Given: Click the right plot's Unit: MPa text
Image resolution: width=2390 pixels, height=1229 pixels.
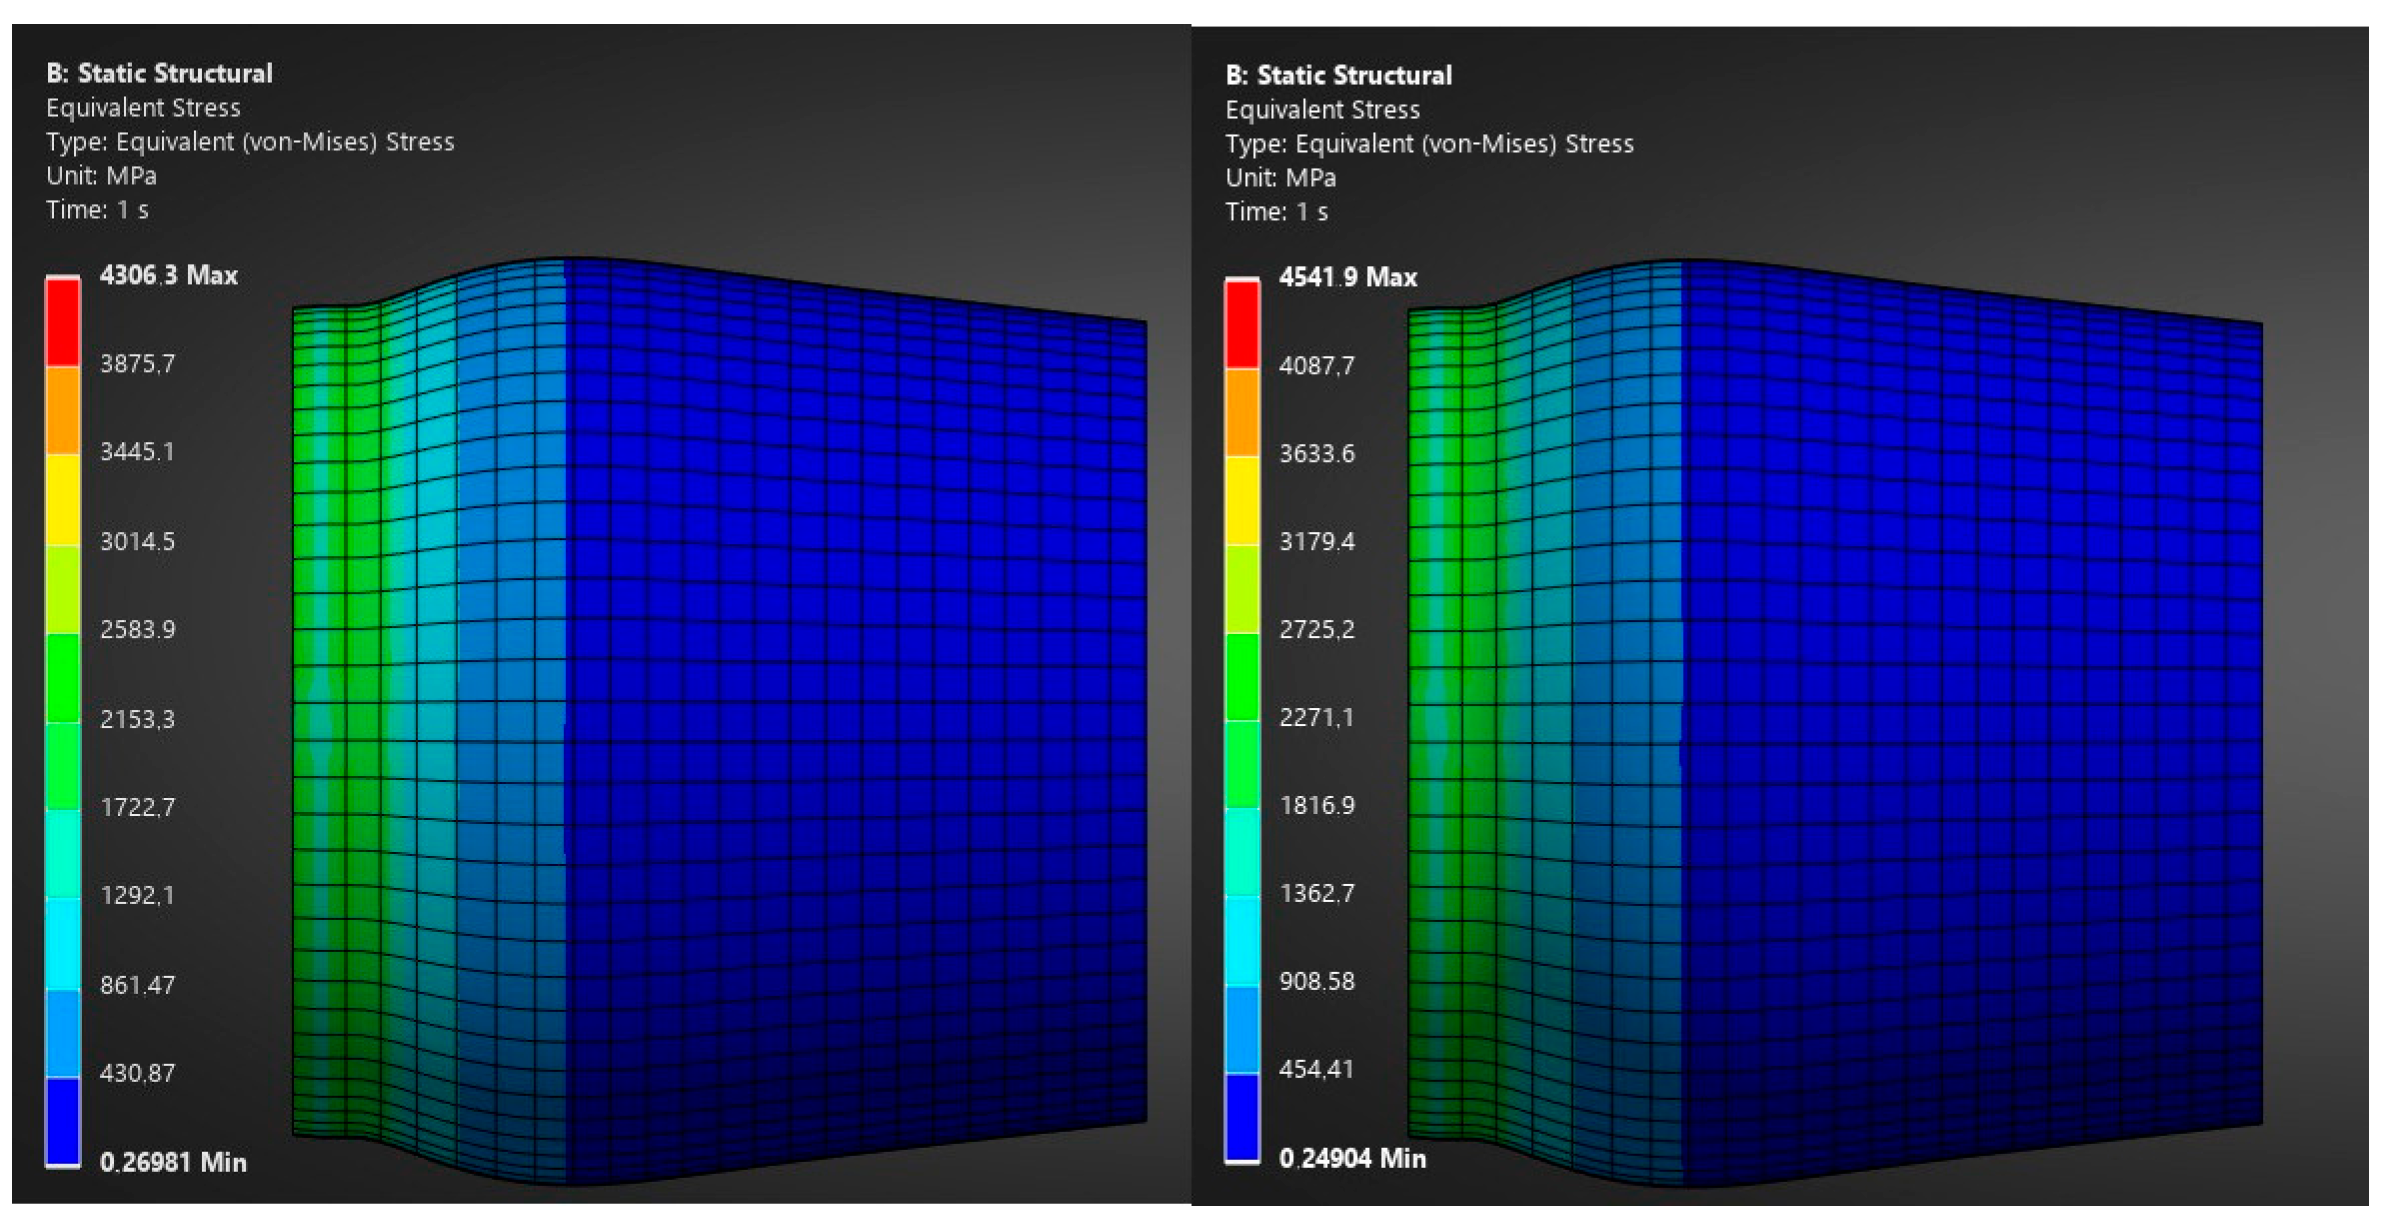Looking at the screenshot, I should [x=1280, y=178].
